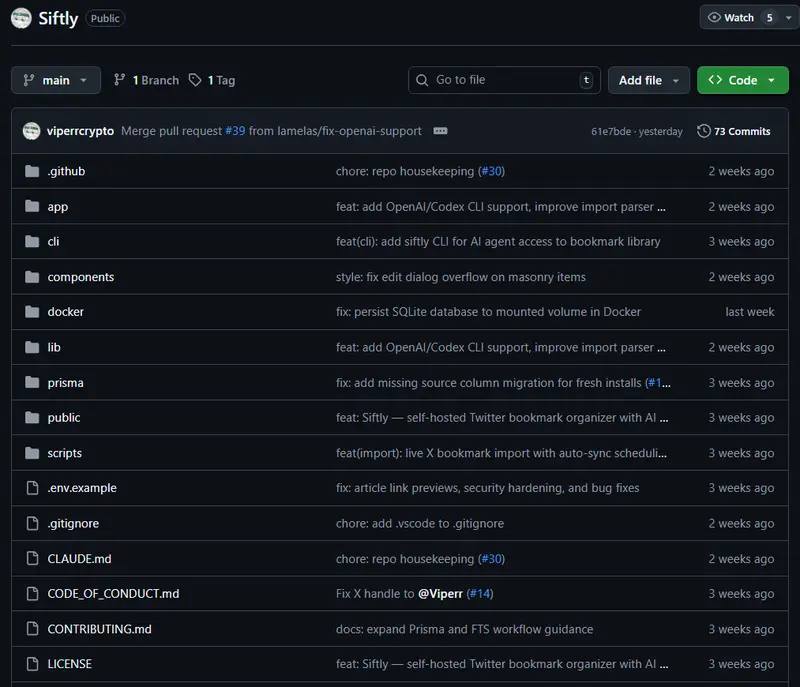Image resolution: width=800 pixels, height=687 pixels.
Task: Expand the commit message ellipsis button
Action: point(440,131)
